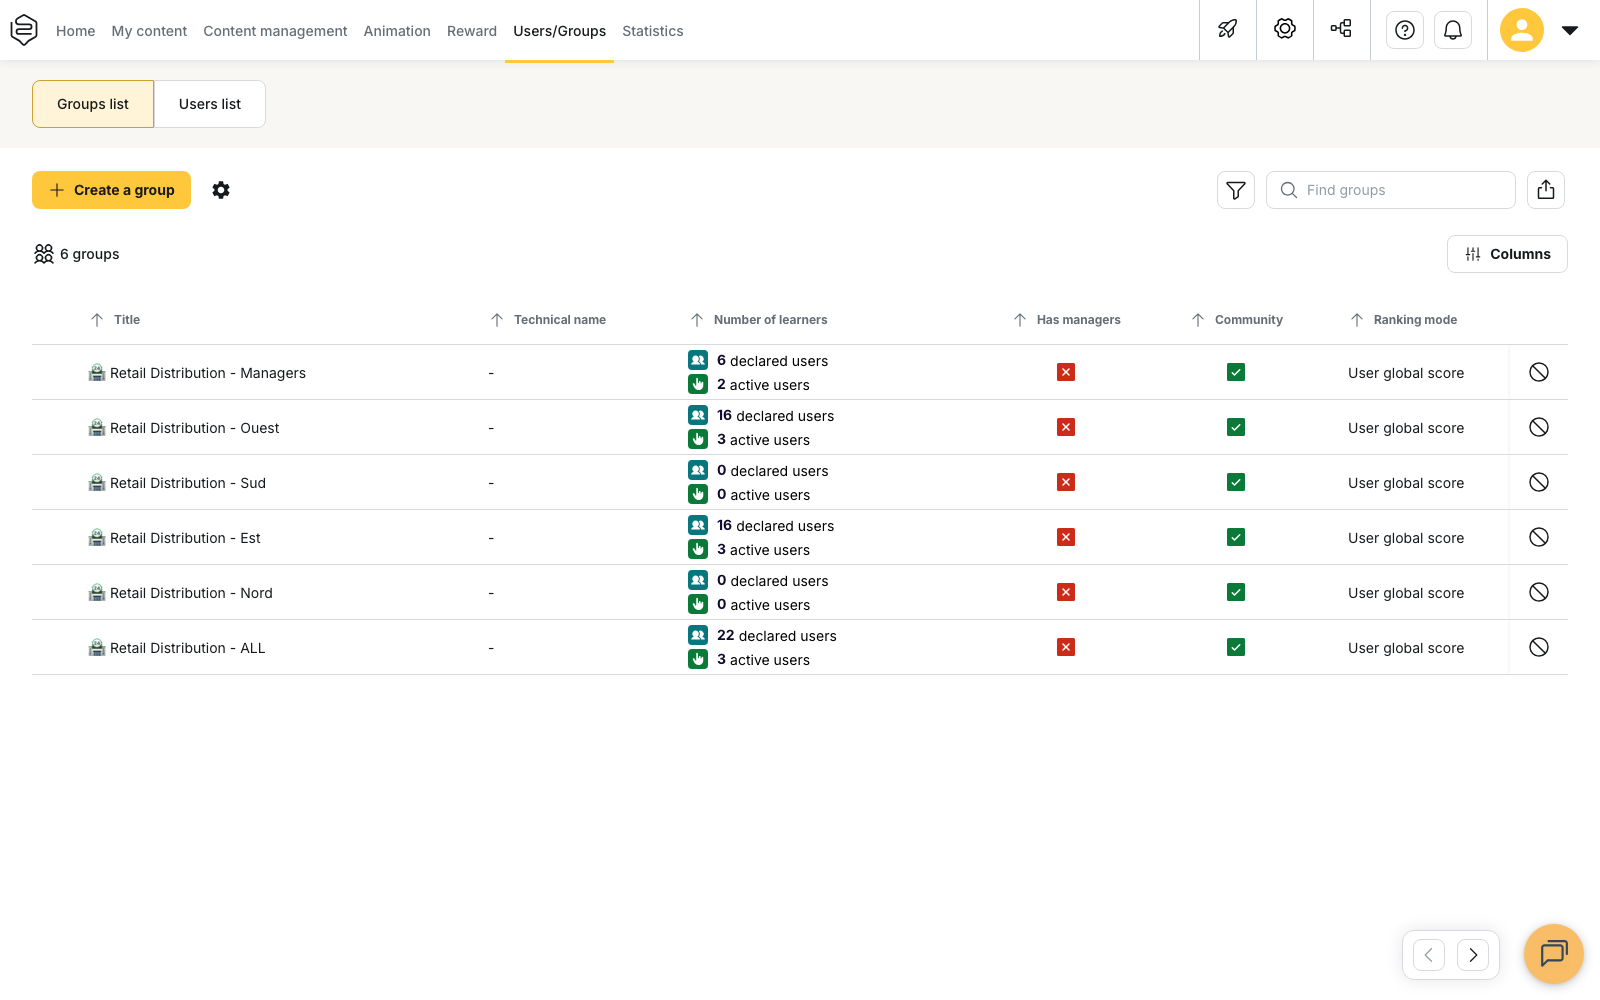
Task: Click the app logo in the header
Action: pyautogui.click(x=24, y=30)
